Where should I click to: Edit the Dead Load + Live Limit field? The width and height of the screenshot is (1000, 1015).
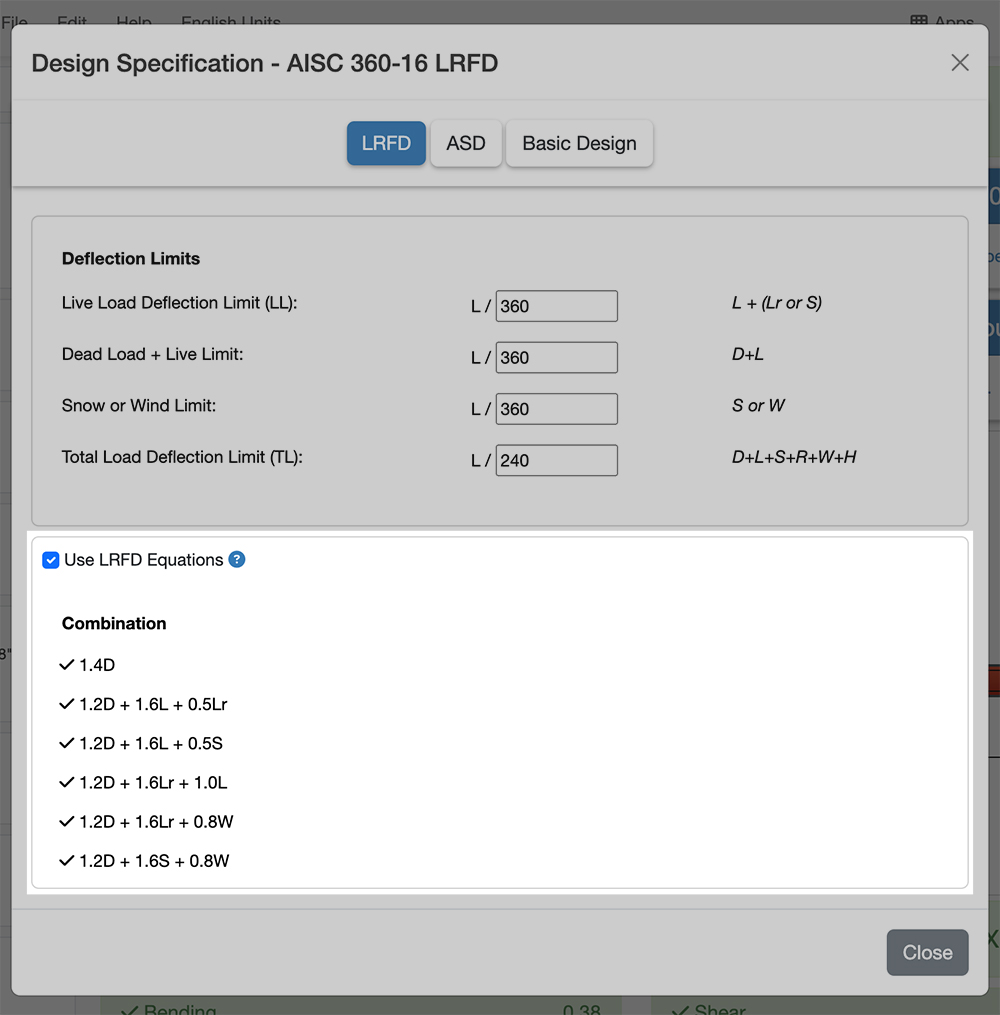click(x=557, y=357)
